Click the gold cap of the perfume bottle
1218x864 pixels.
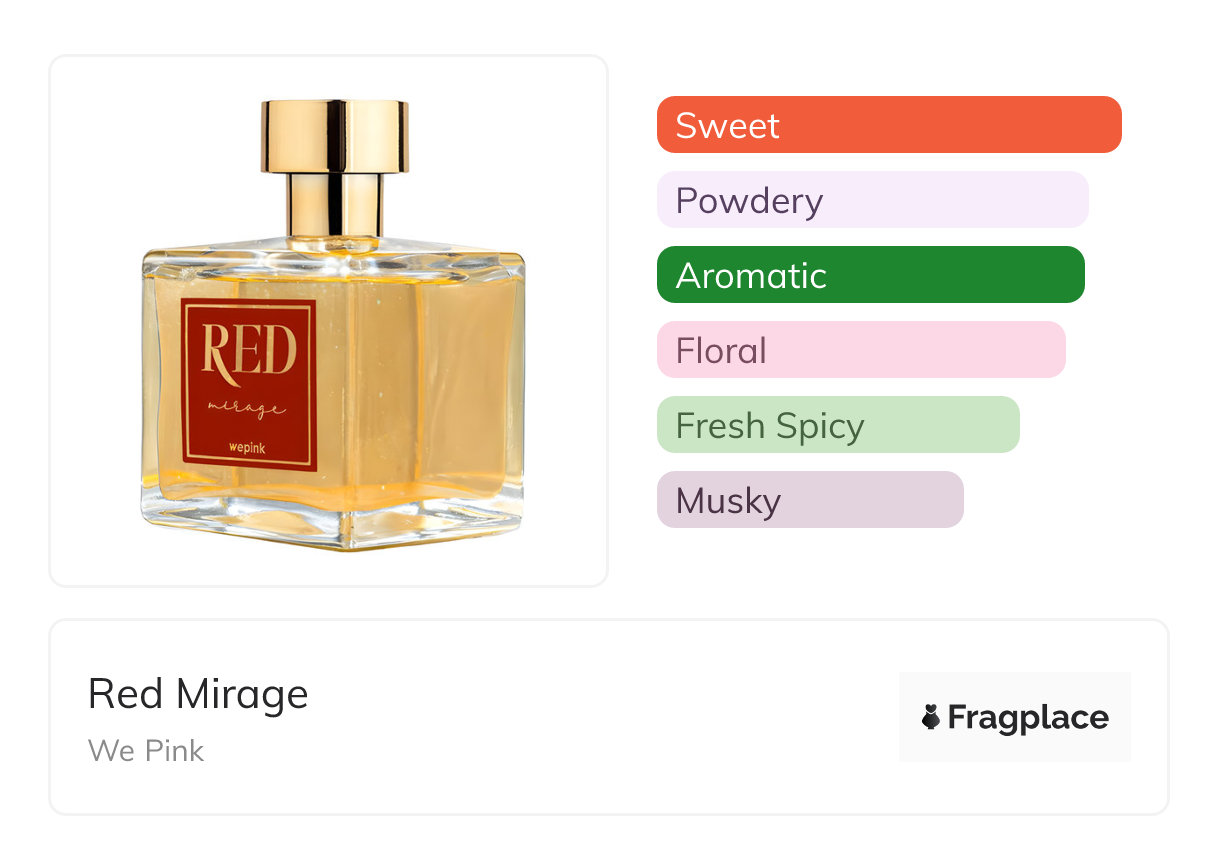coord(335,136)
